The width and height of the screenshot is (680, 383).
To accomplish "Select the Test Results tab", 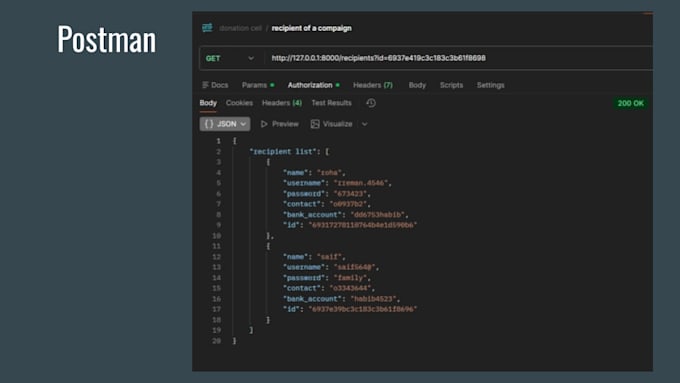I will click(331, 103).
